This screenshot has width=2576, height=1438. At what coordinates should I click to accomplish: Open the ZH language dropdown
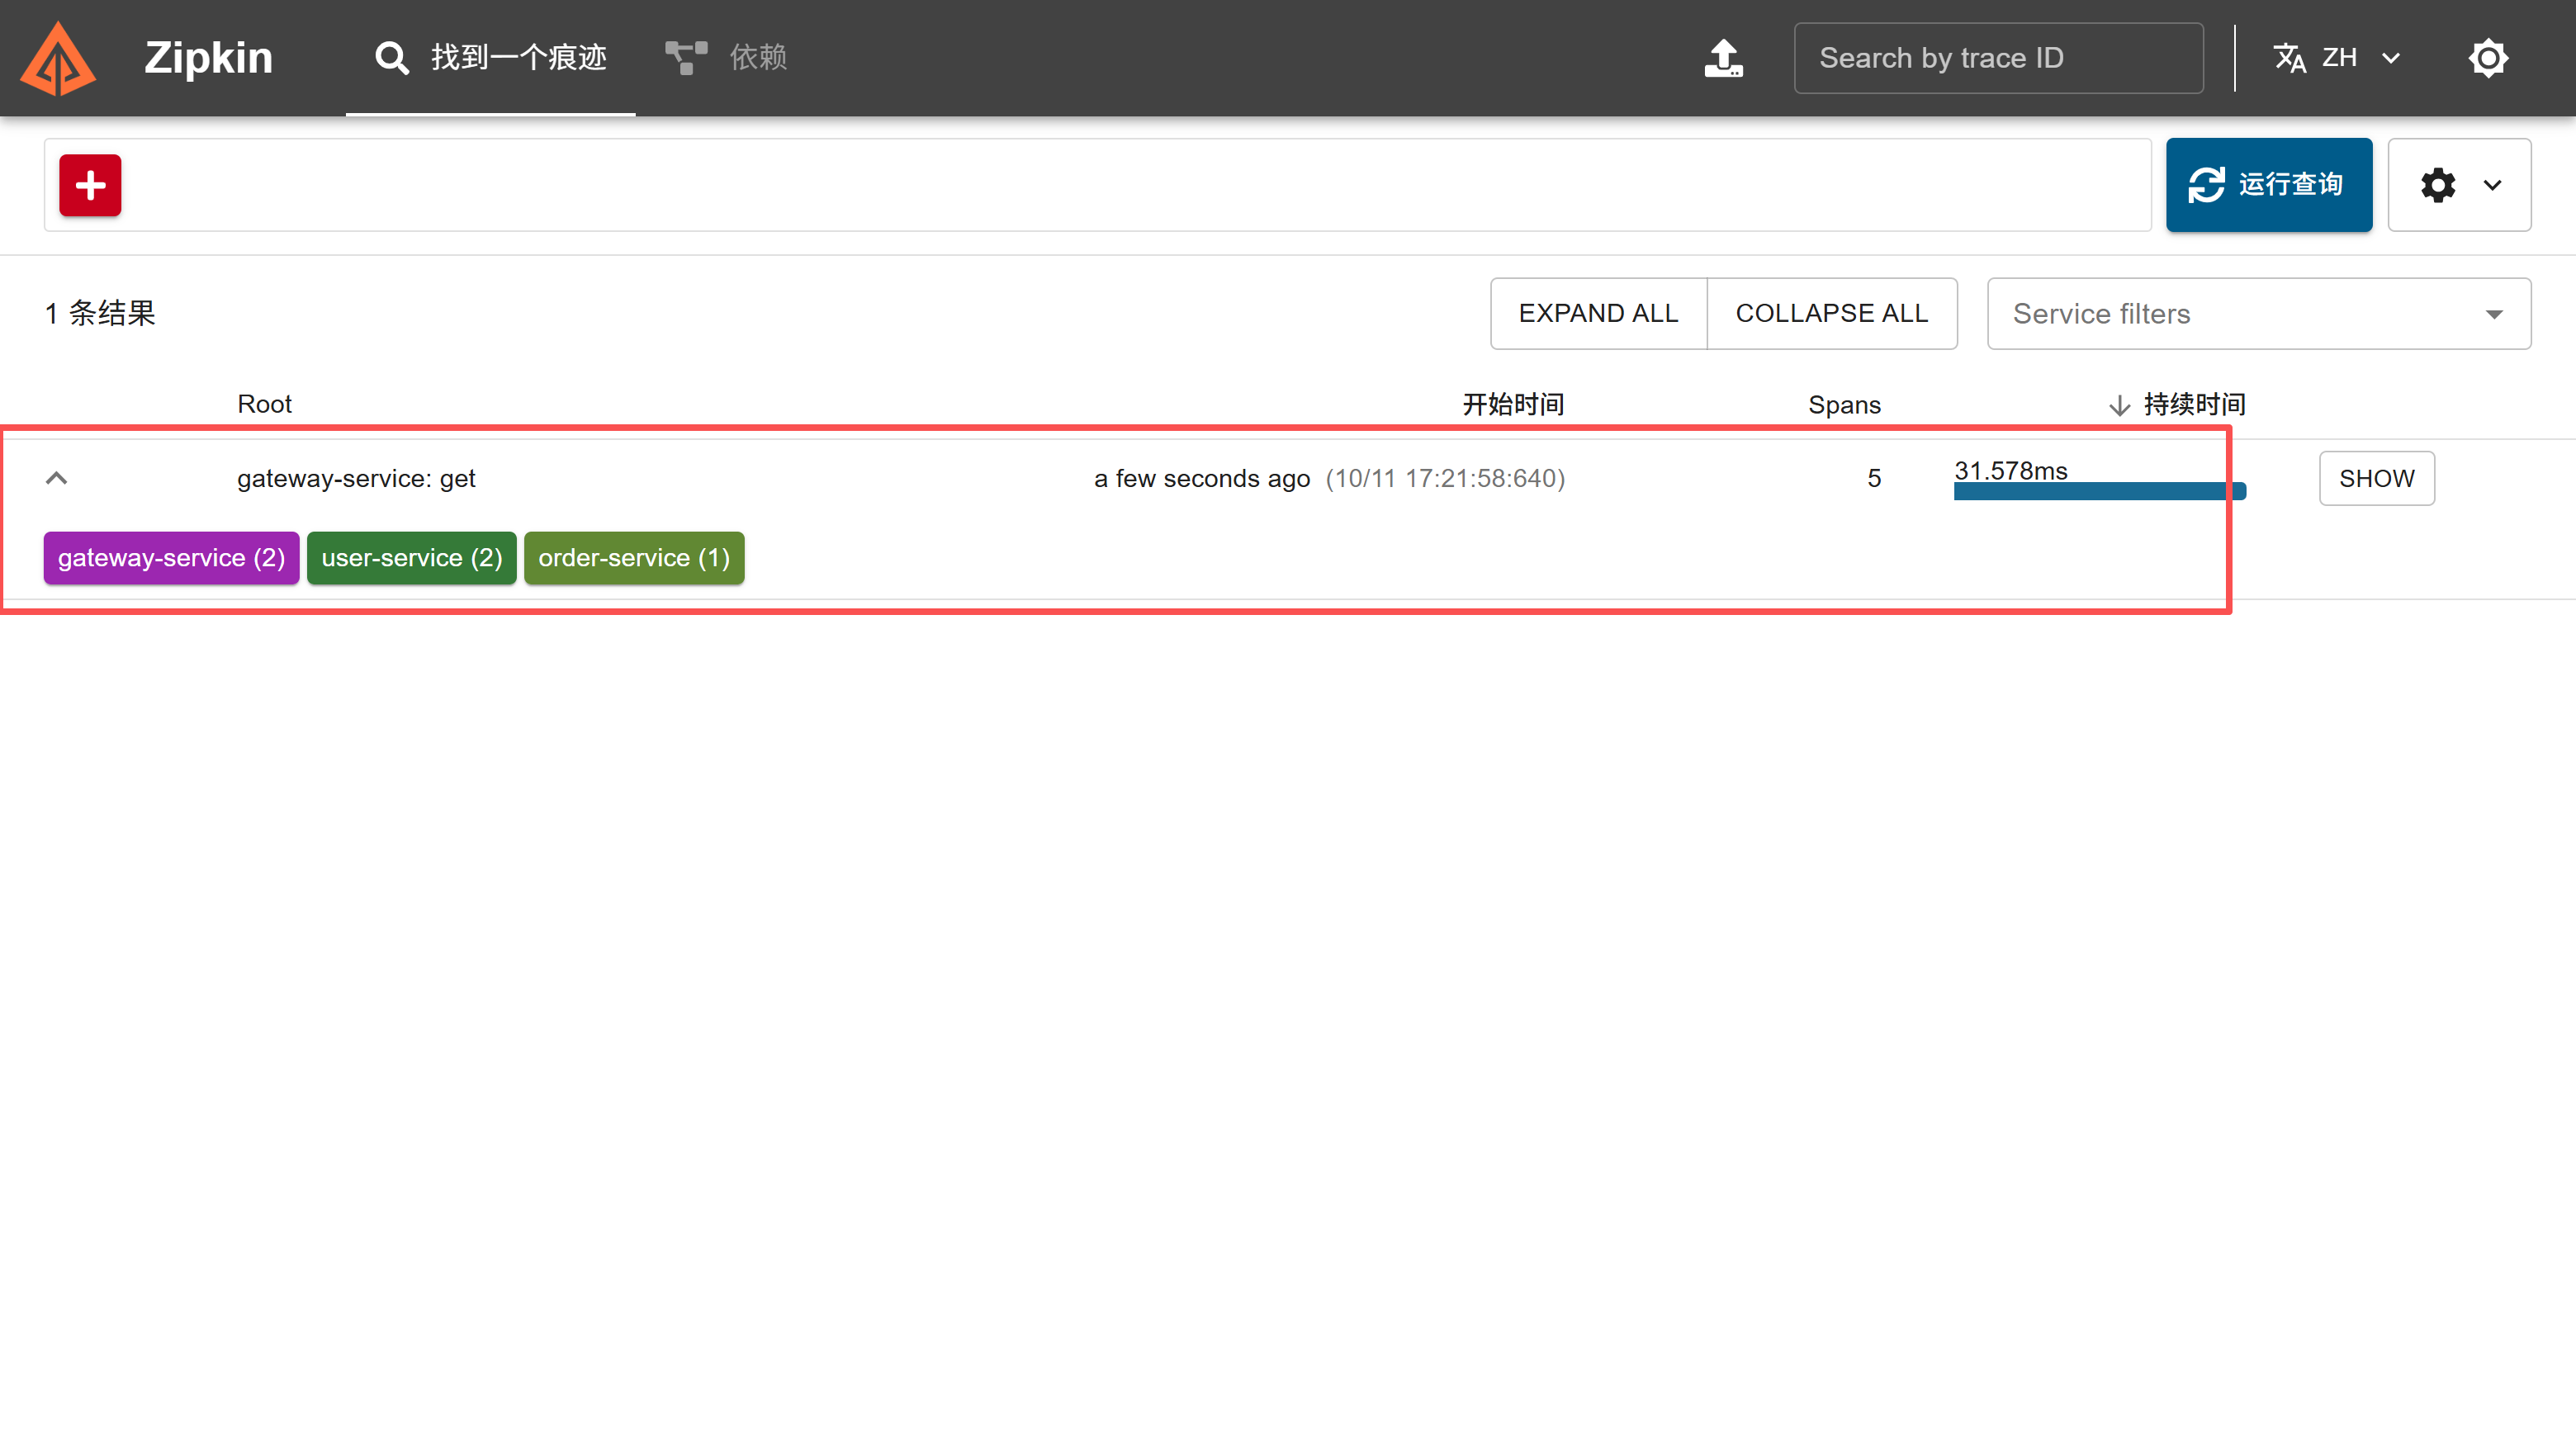tap(2337, 58)
